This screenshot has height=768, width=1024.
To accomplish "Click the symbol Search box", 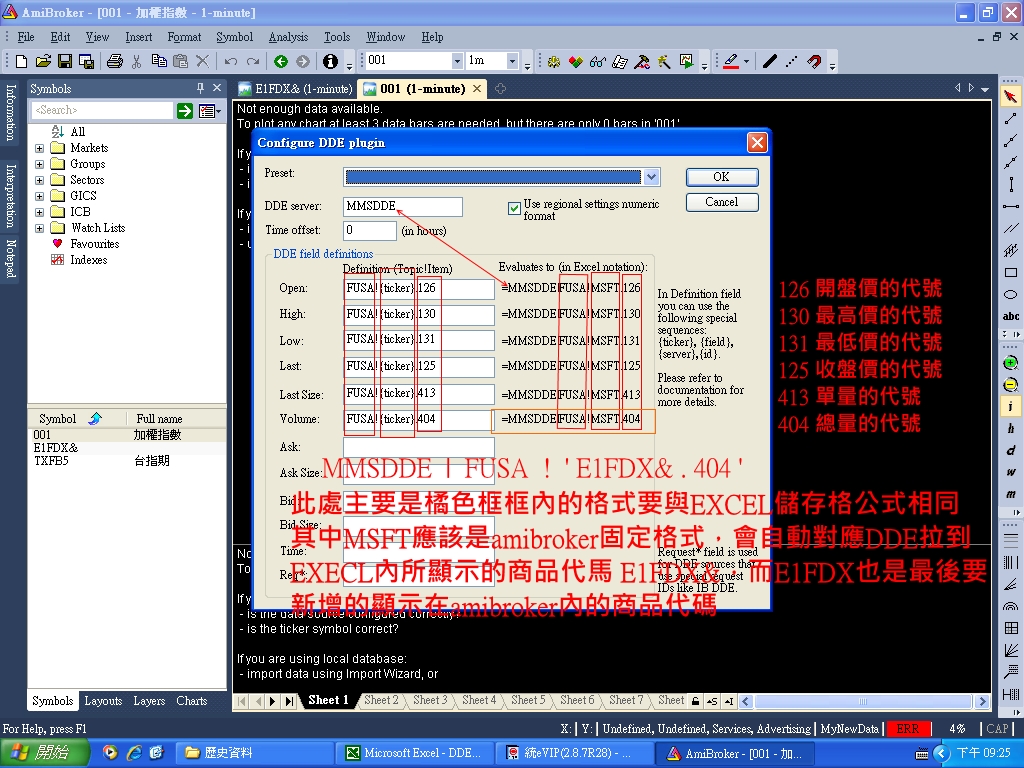I will tap(103, 110).
